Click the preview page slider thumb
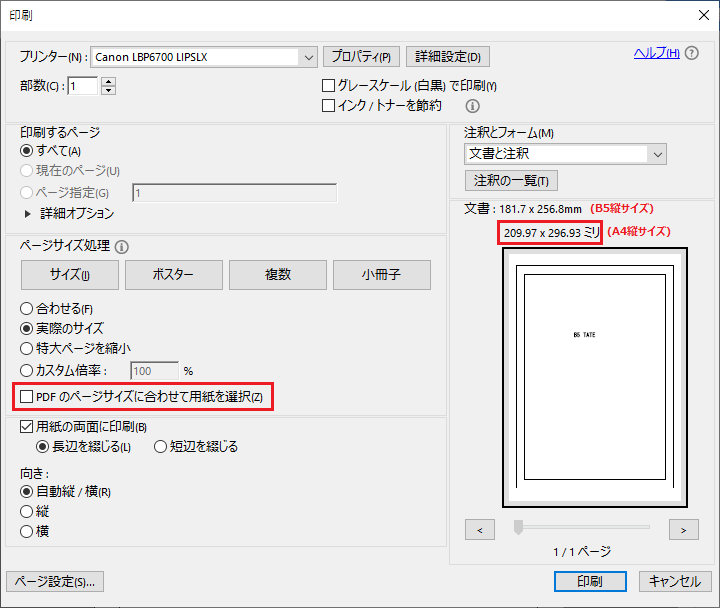The height and width of the screenshot is (608, 720). coord(518,527)
